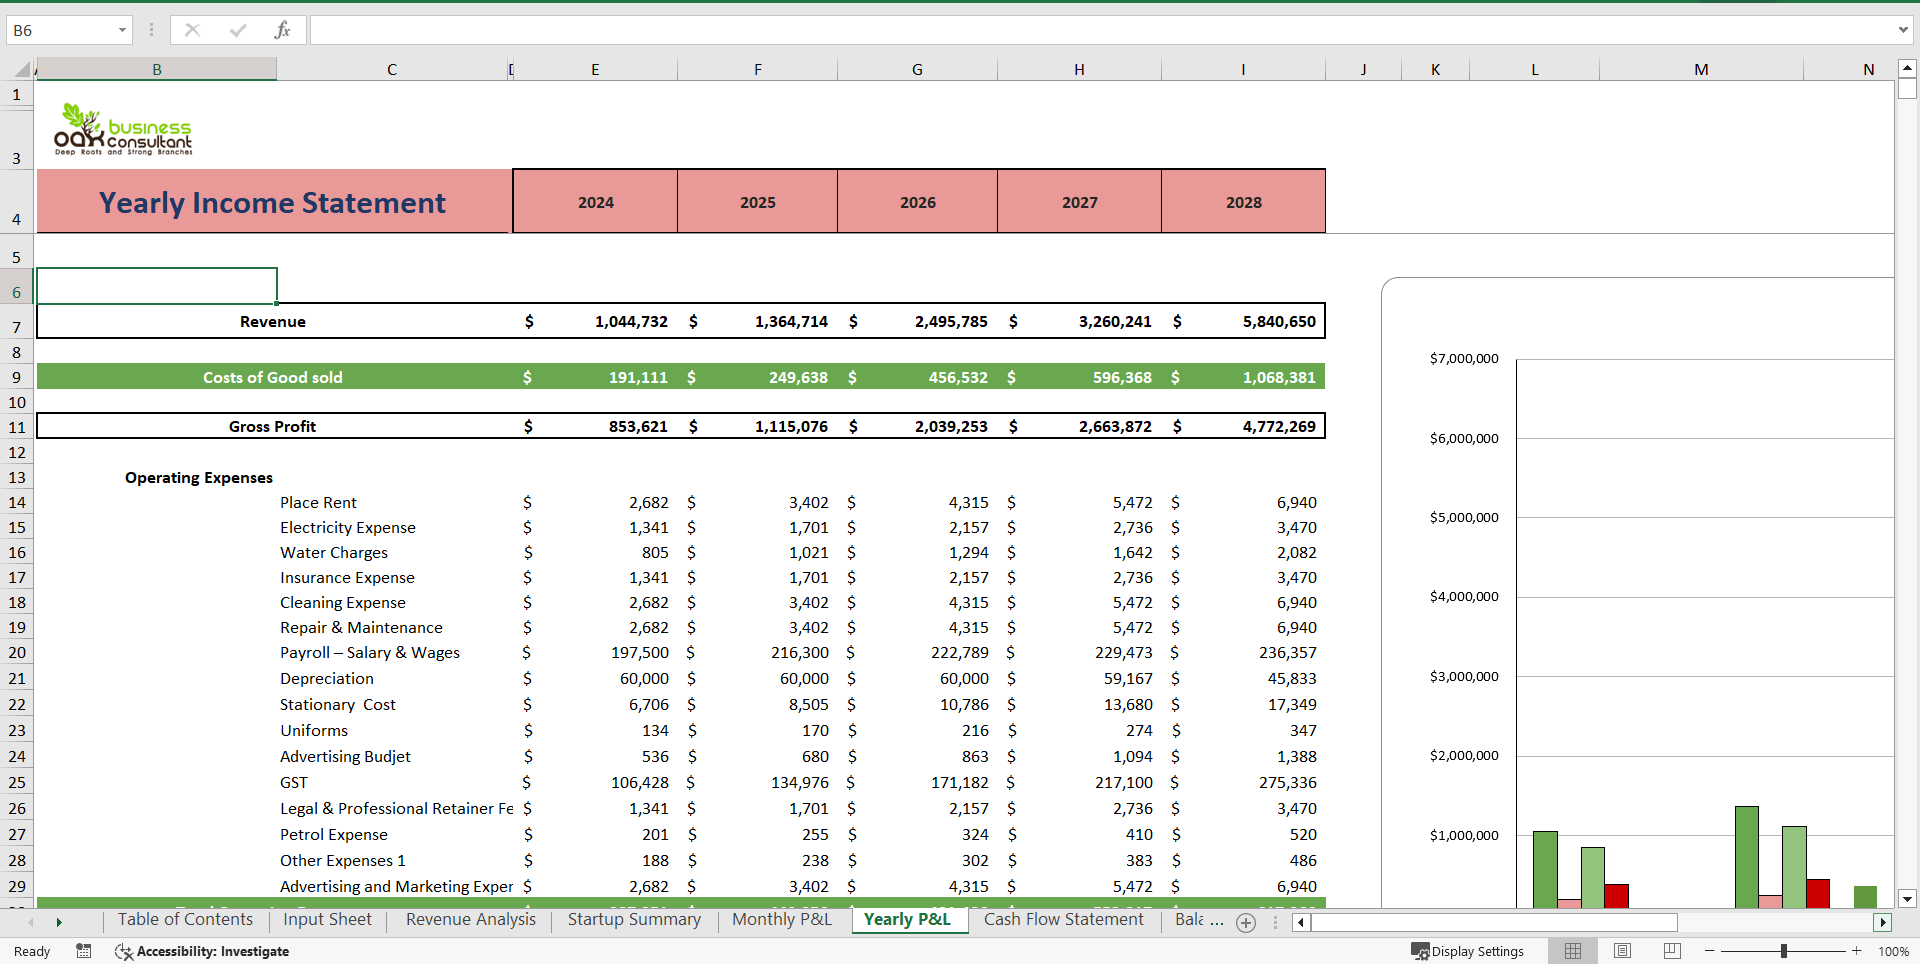
Task: Click the zoom slider handle
Action: [x=1783, y=951]
